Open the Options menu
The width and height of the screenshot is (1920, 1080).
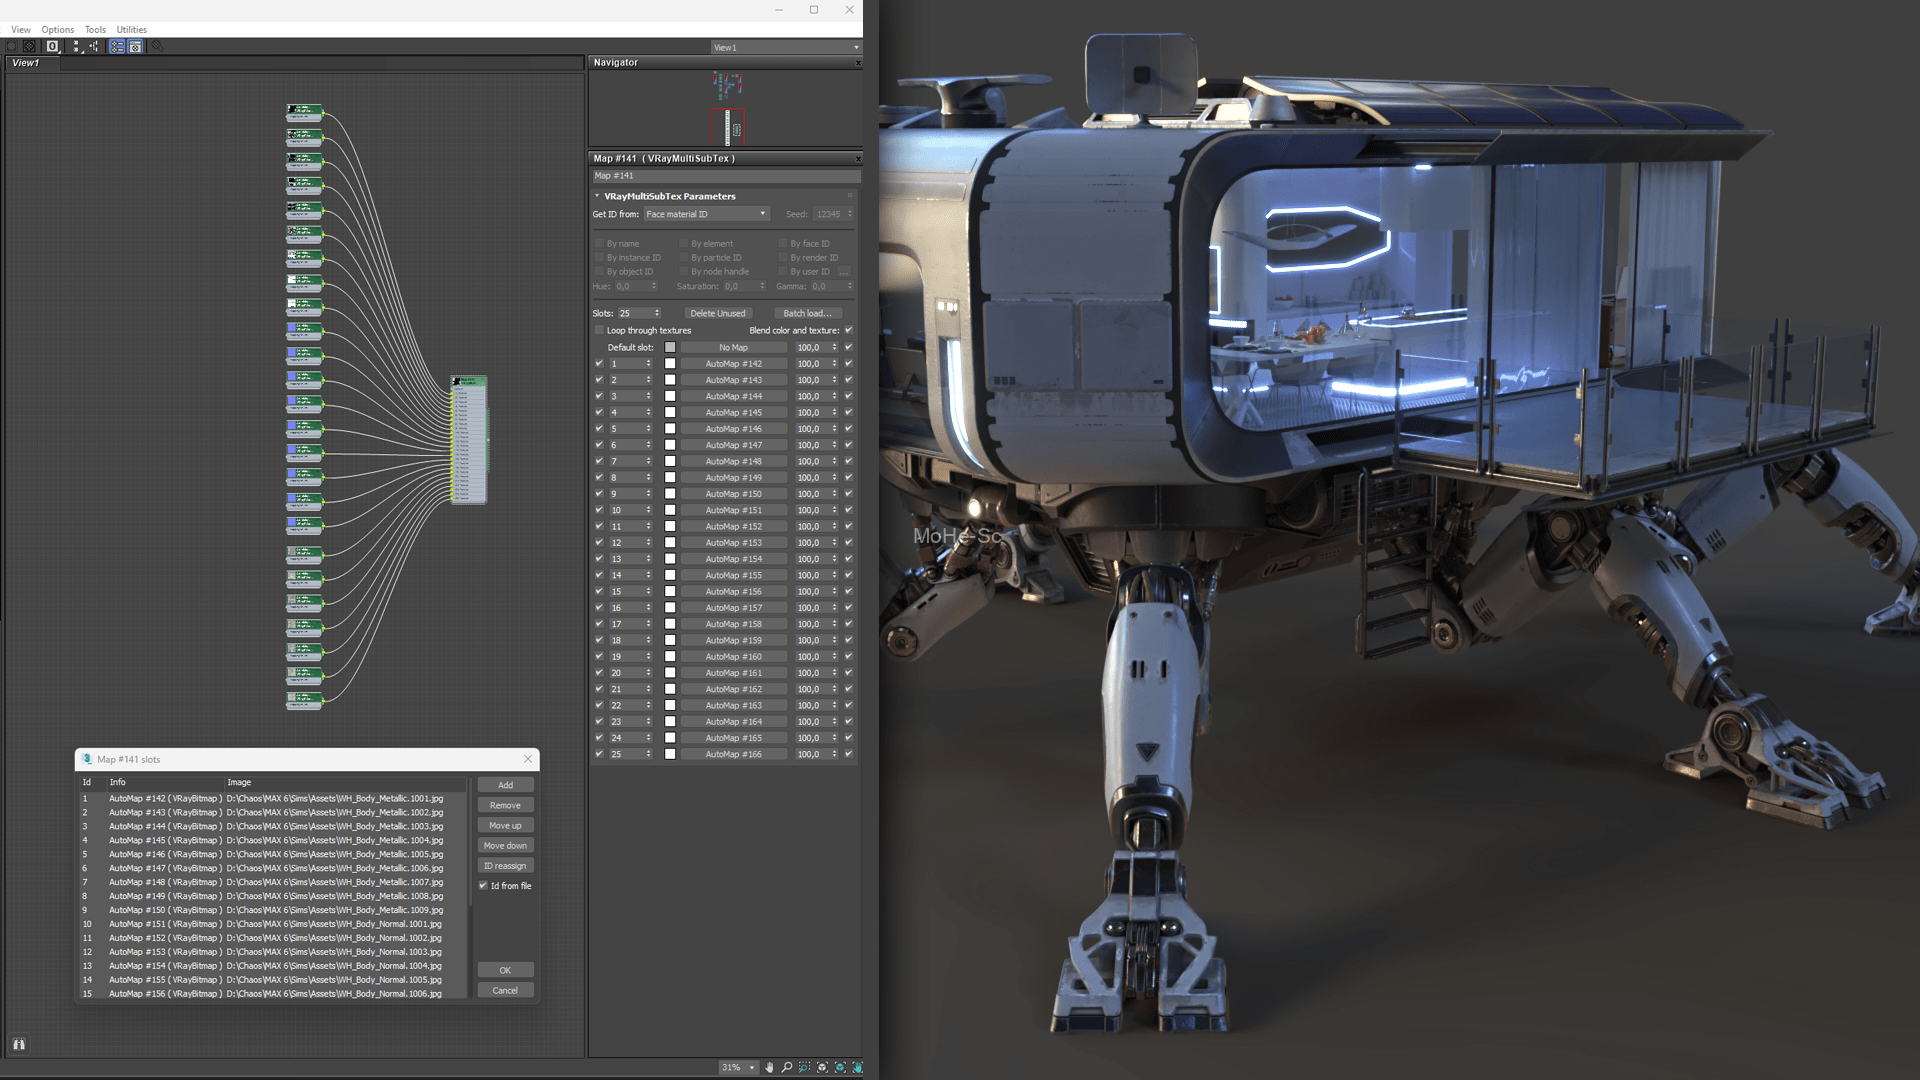(x=57, y=30)
